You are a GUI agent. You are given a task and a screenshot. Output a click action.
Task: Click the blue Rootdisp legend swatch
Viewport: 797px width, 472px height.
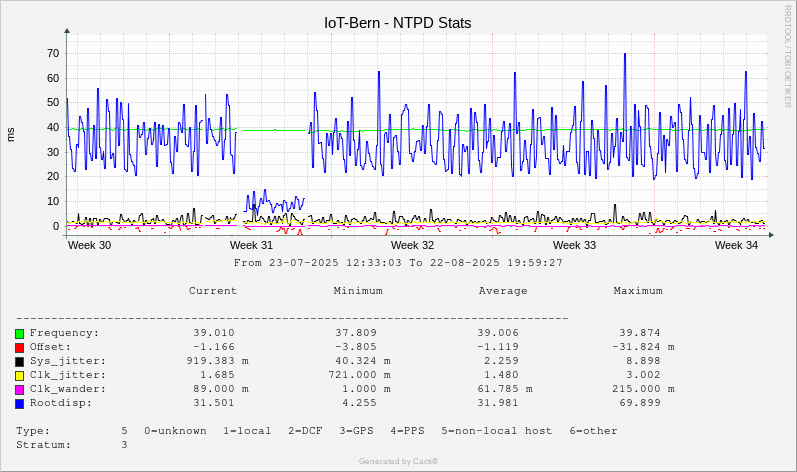(19, 404)
